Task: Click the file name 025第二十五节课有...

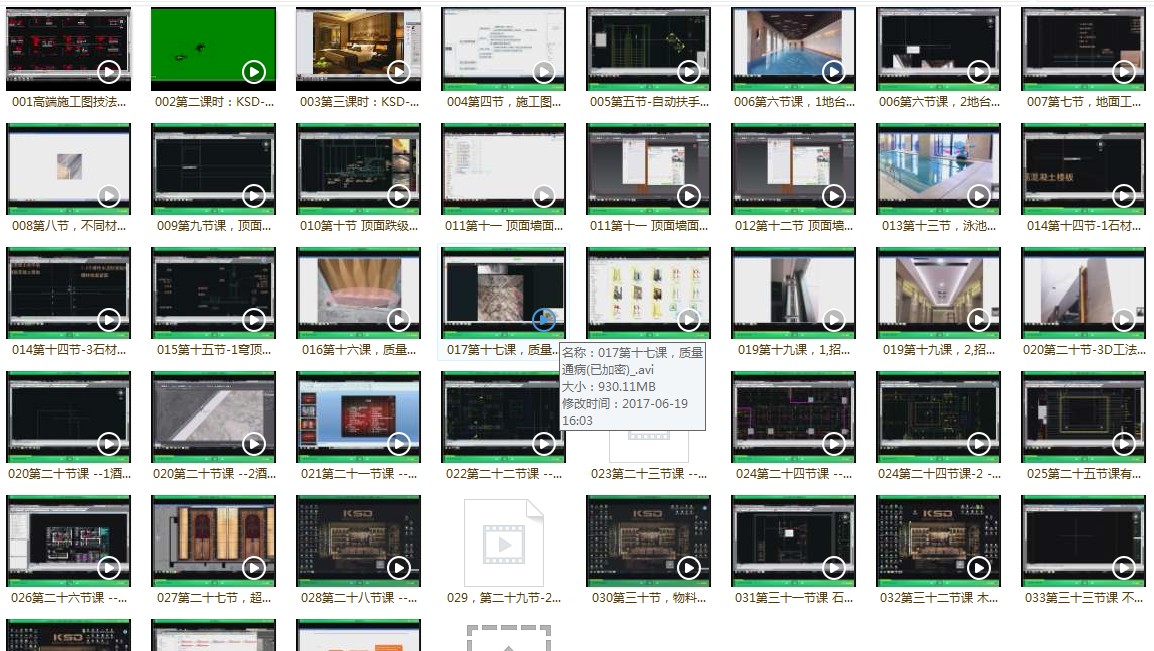Action: coord(1084,474)
